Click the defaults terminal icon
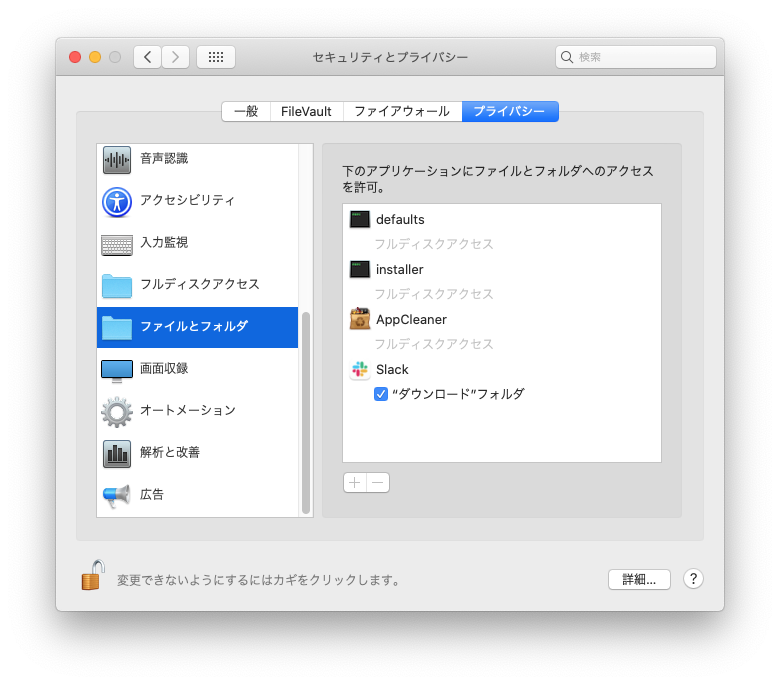Image resolution: width=780 pixels, height=685 pixels. (360, 219)
